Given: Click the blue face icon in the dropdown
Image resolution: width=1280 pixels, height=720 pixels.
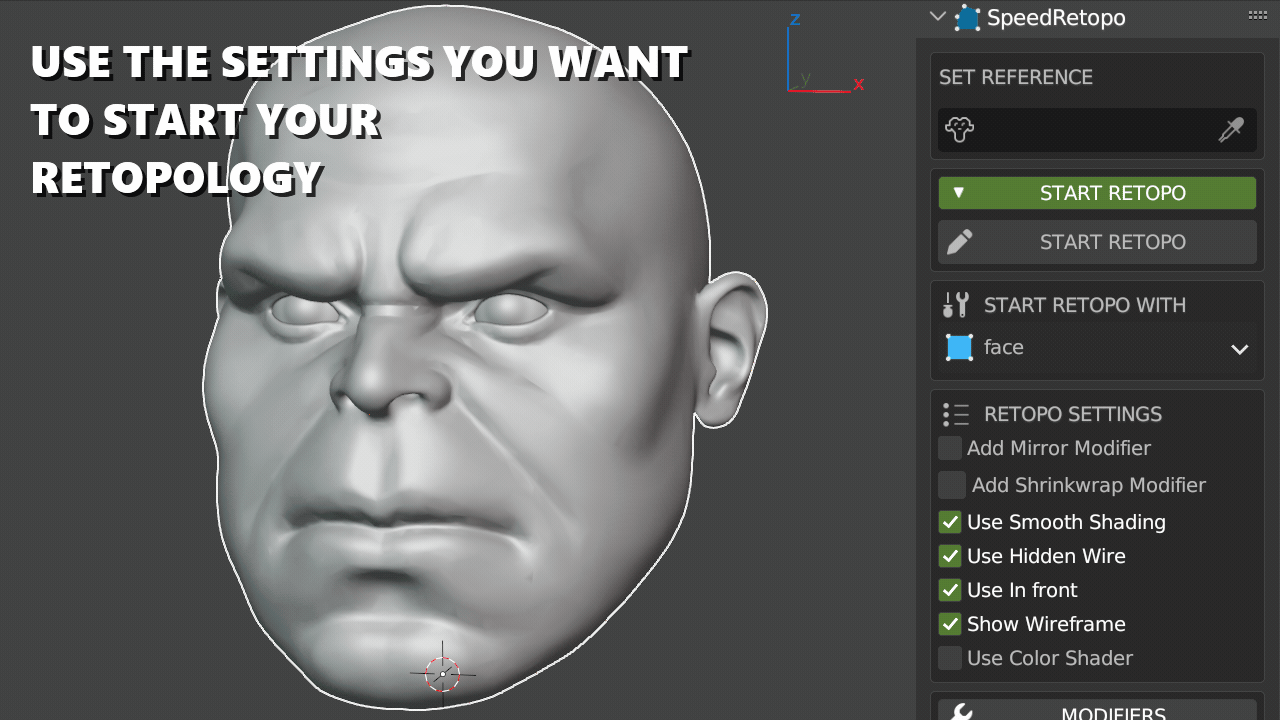Looking at the screenshot, I should 962,347.
